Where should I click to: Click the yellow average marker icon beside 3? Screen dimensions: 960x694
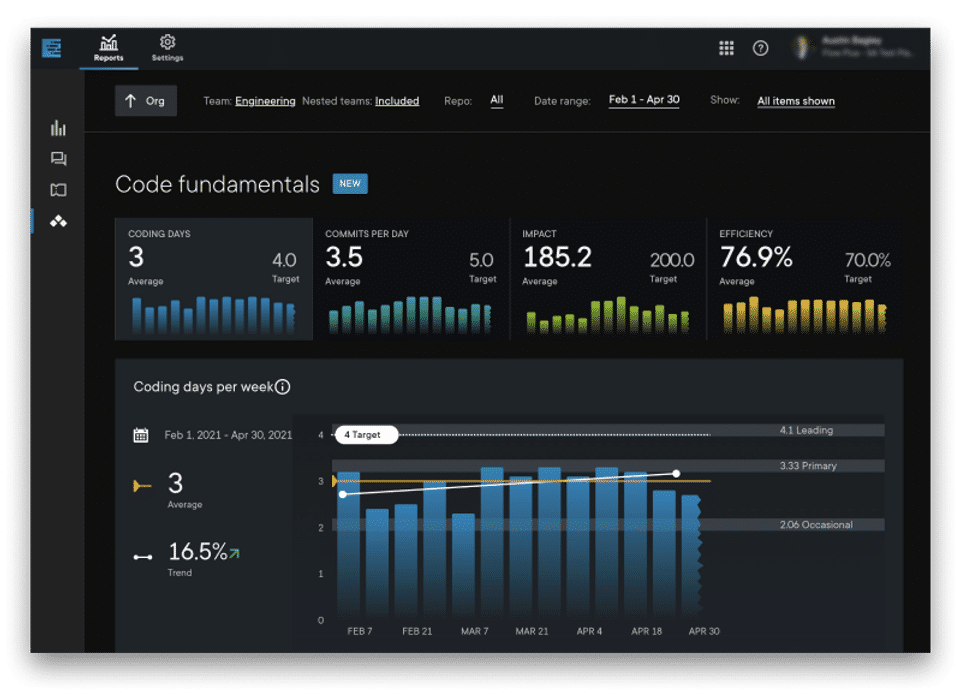(x=142, y=486)
